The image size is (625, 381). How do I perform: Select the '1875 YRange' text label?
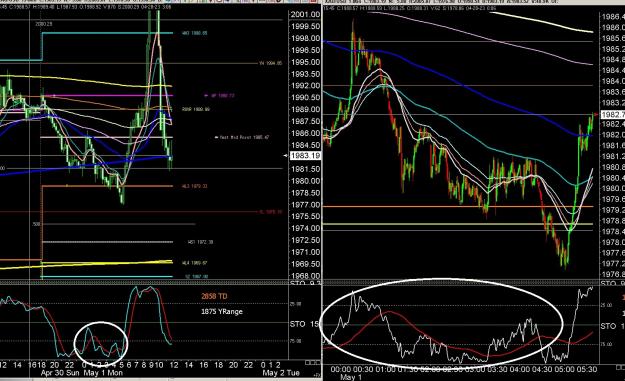tap(222, 311)
